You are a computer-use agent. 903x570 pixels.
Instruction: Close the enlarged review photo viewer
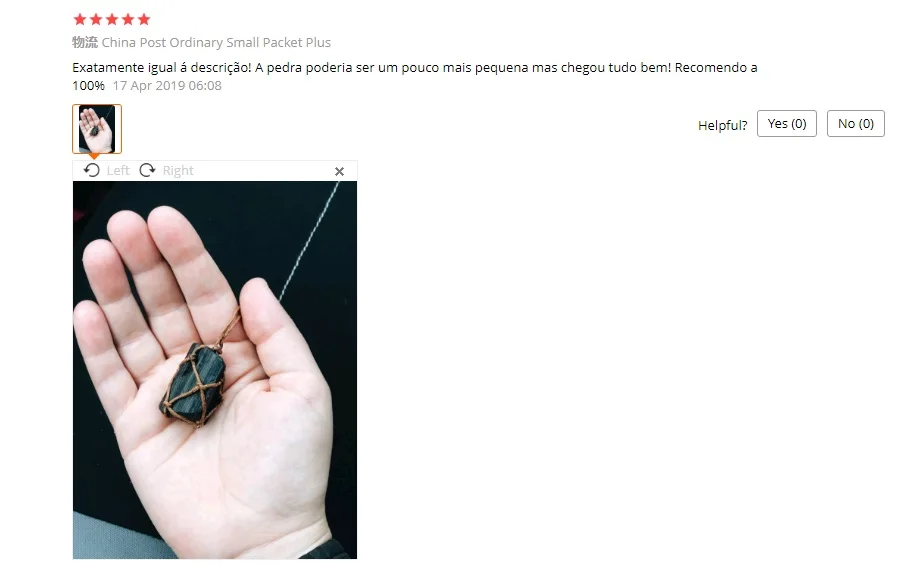(339, 172)
